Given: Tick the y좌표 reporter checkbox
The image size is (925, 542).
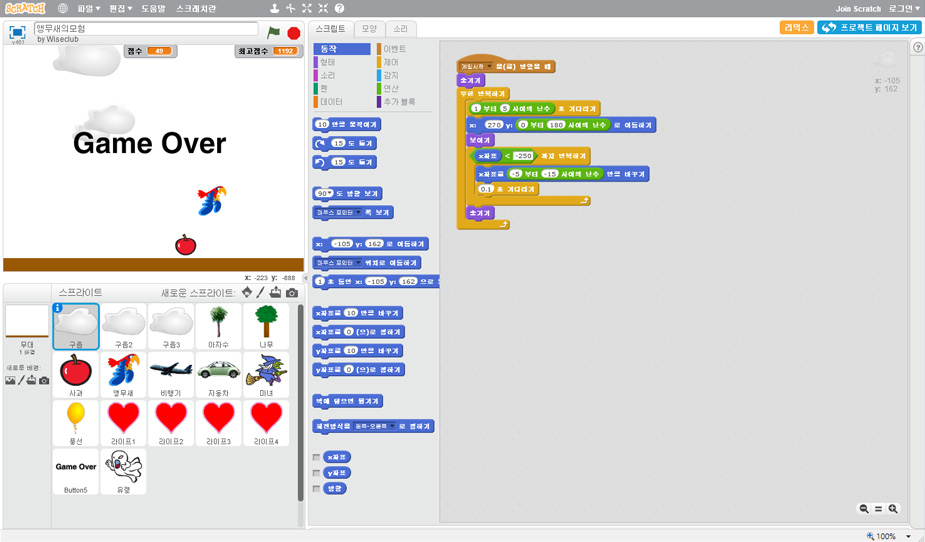Looking at the screenshot, I should (x=317, y=473).
